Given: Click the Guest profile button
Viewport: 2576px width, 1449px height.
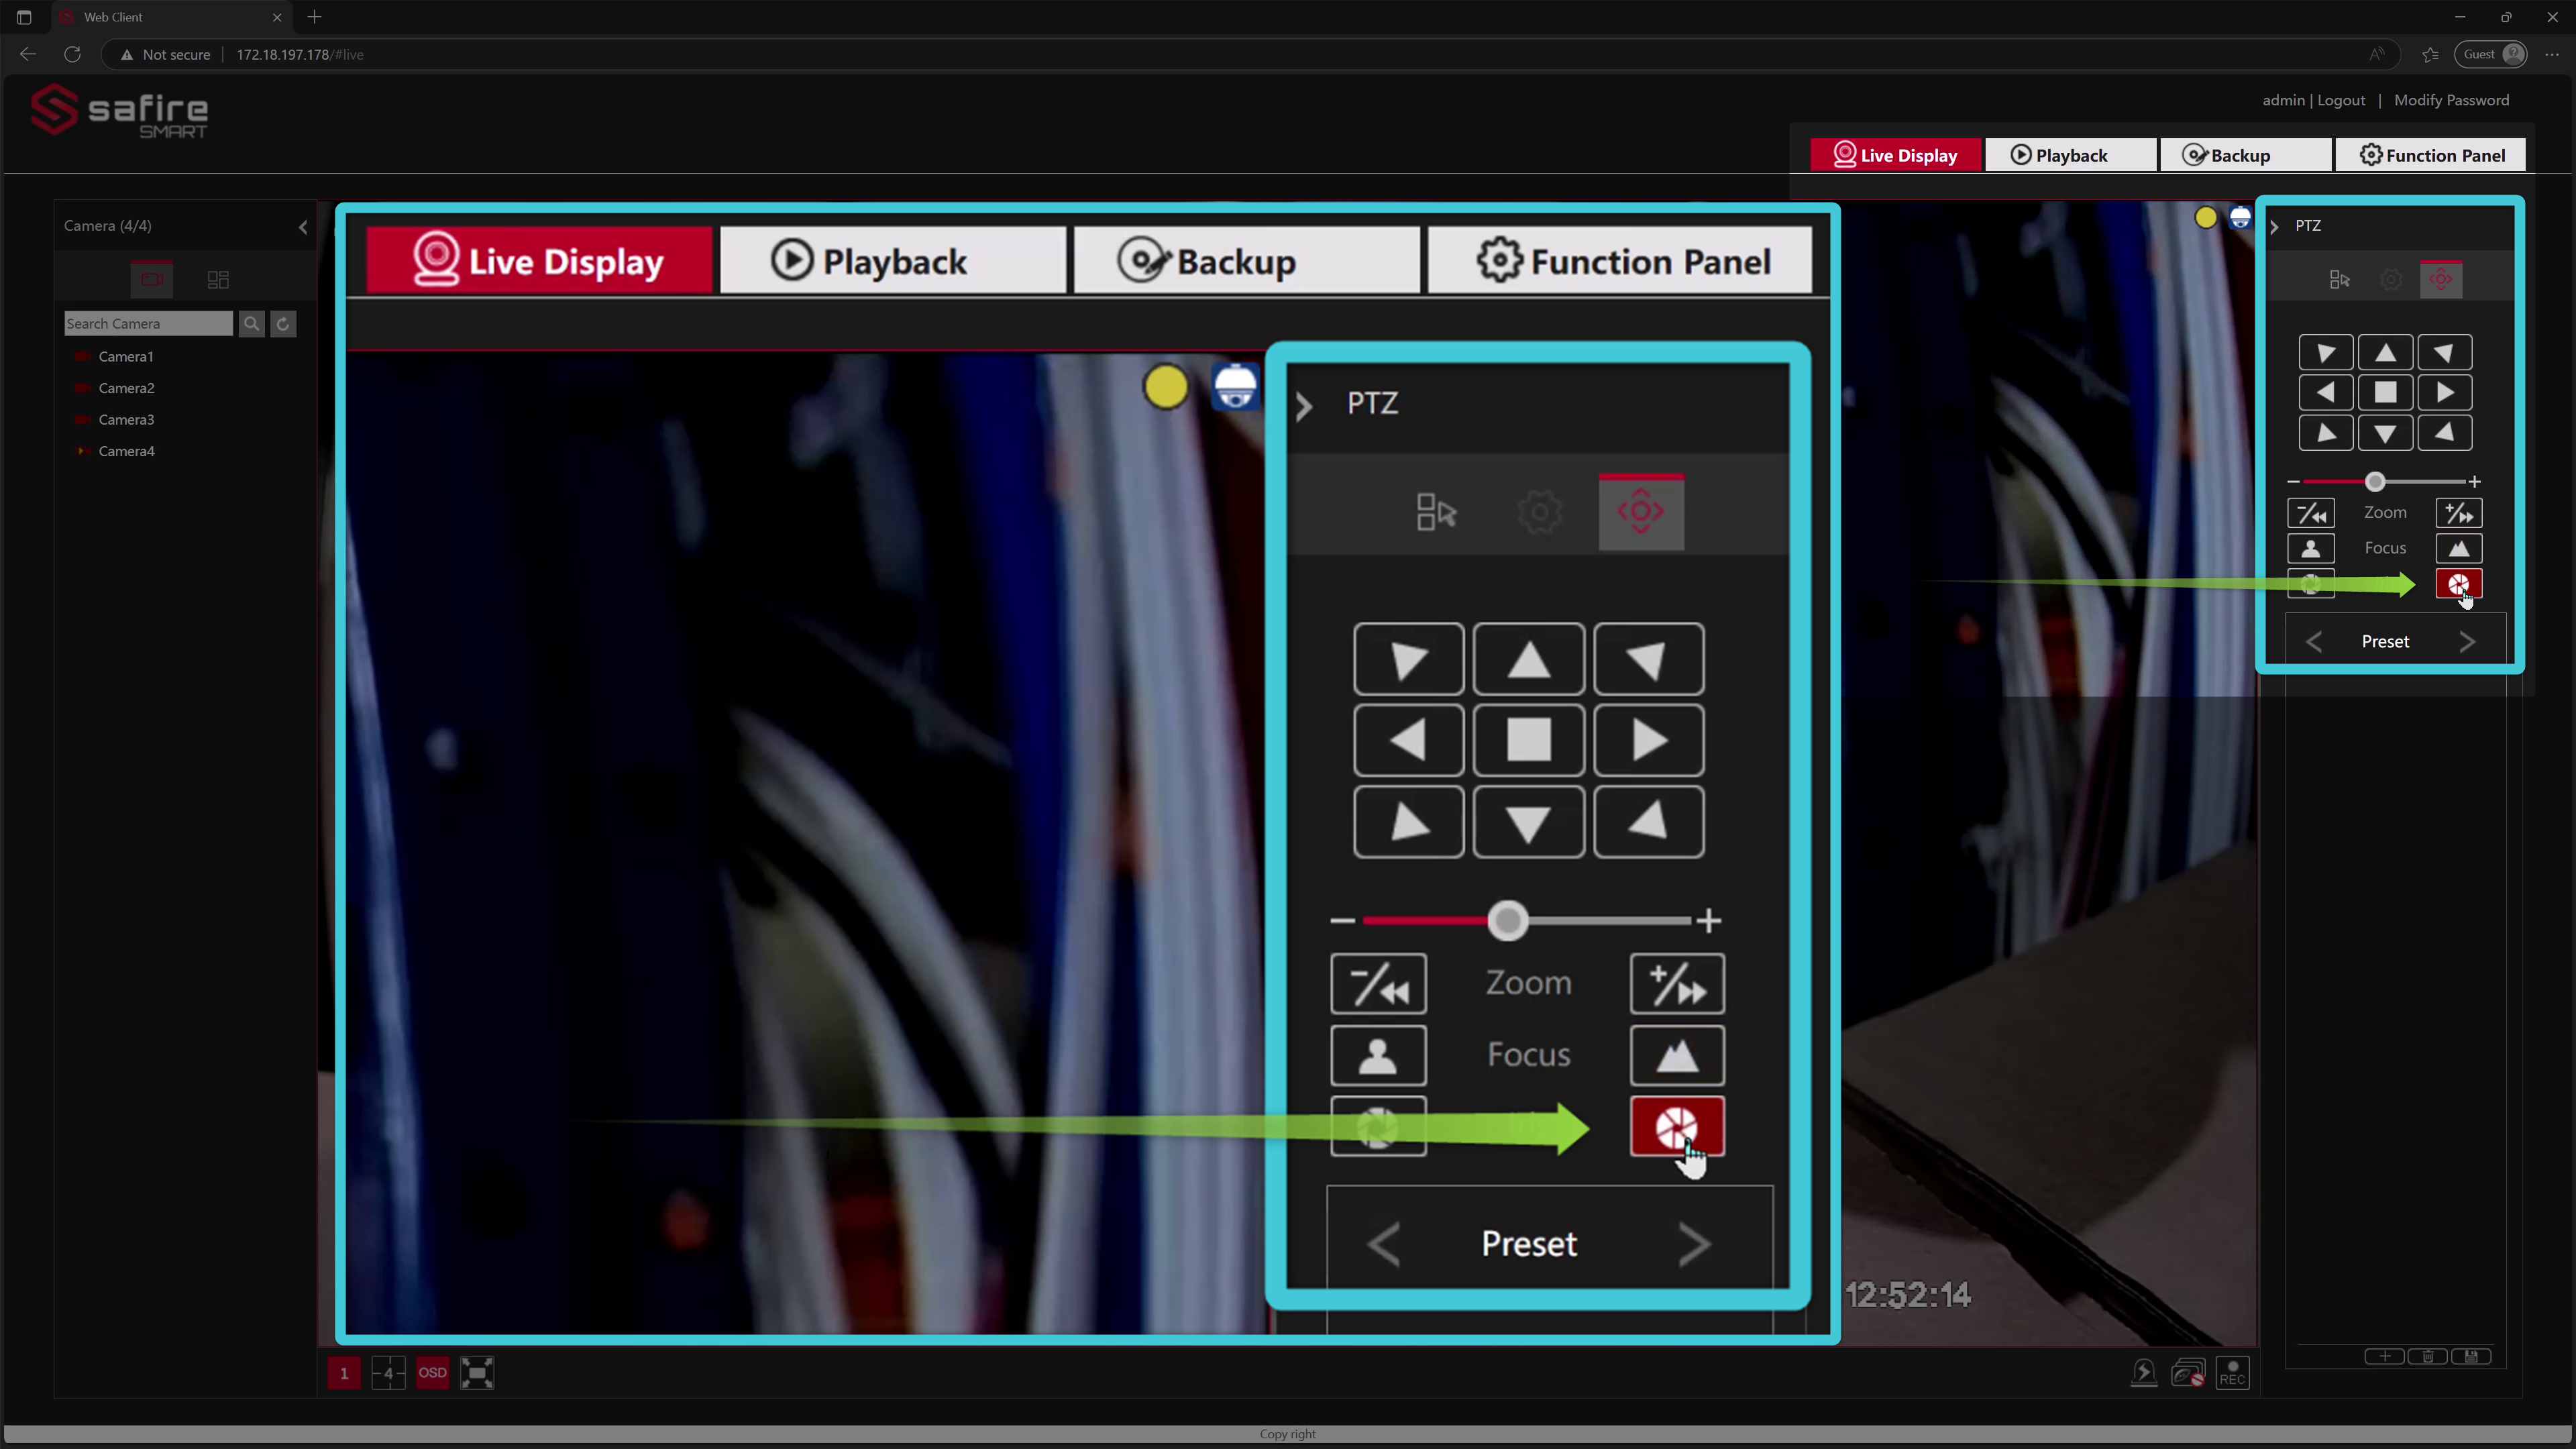Looking at the screenshot, I should pyautogui.click(x=2491, y=54).
